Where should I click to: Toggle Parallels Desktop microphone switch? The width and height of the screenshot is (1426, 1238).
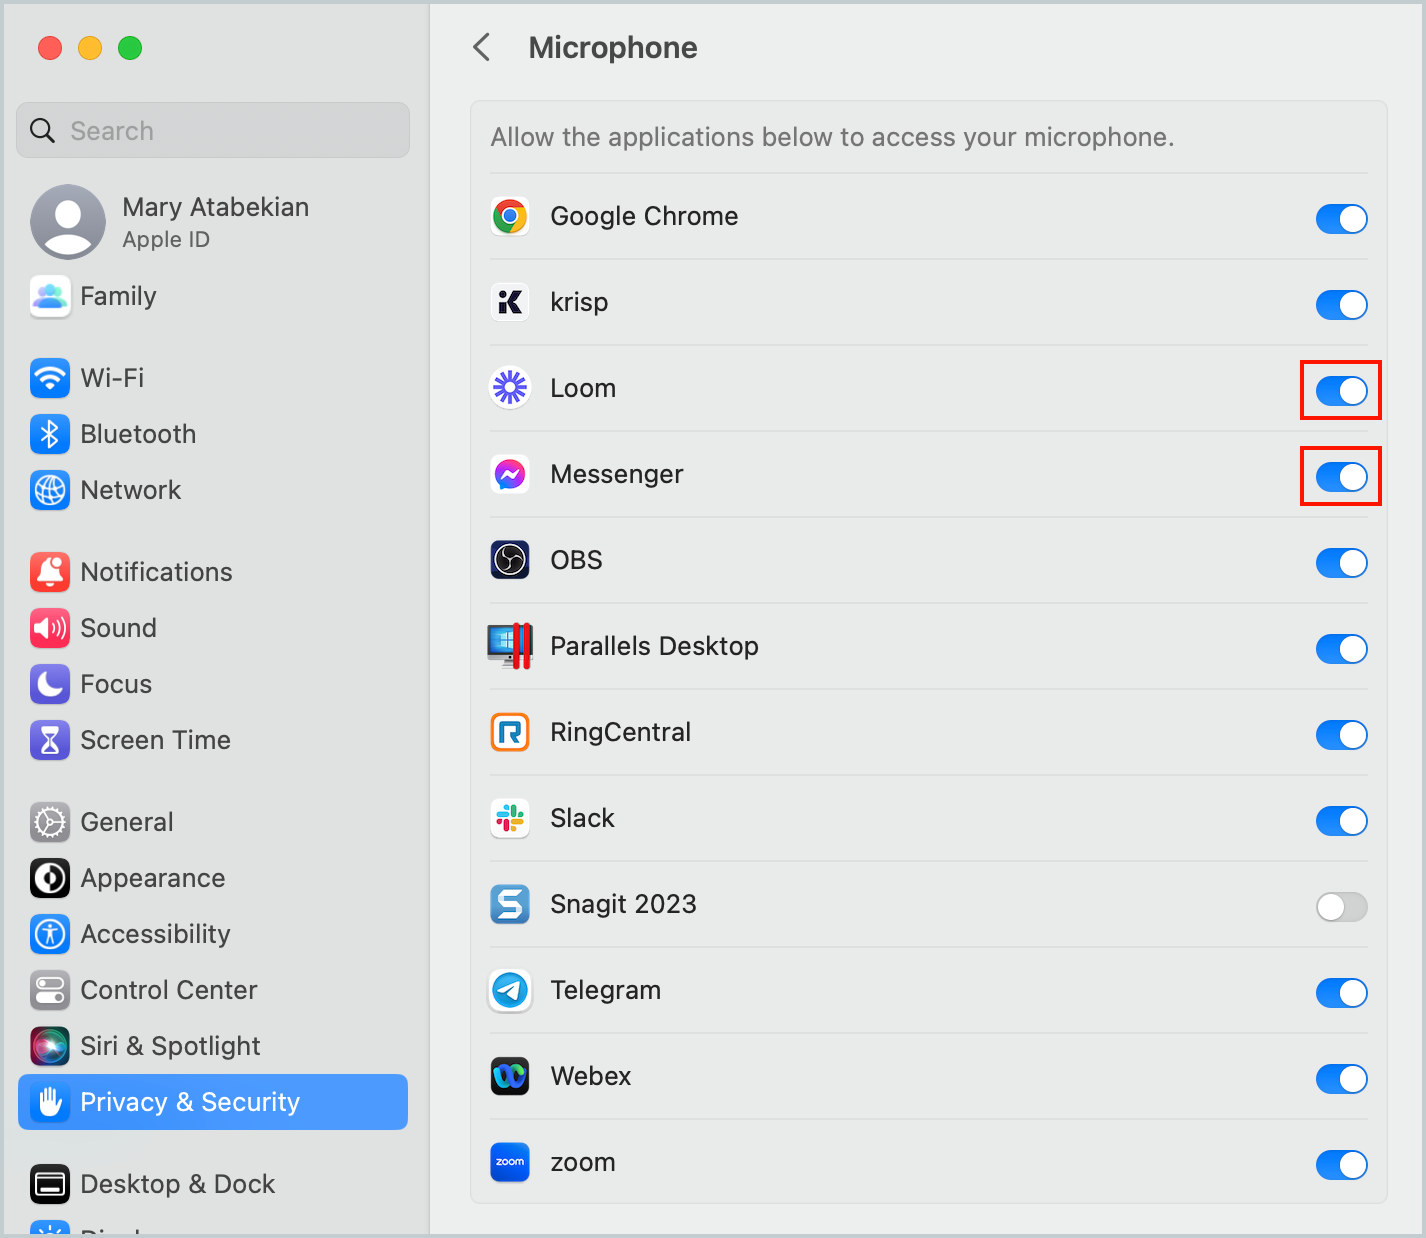click(1341, 649)
